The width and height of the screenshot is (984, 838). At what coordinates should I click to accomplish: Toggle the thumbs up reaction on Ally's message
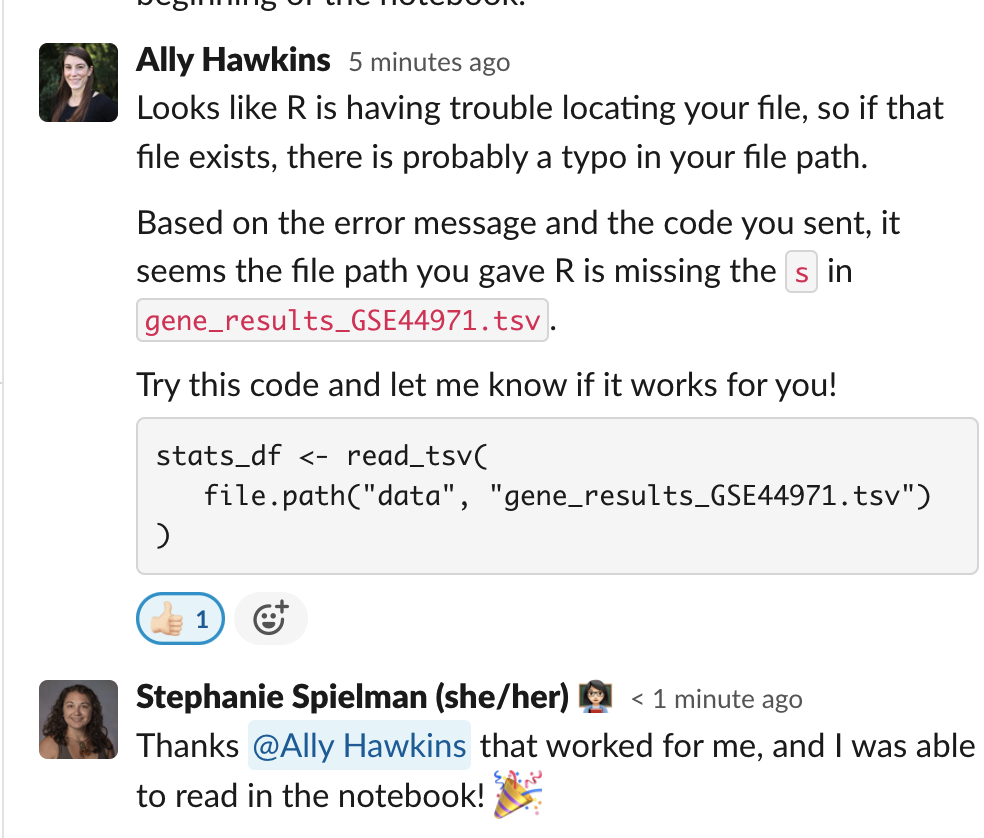click(180, 618)
